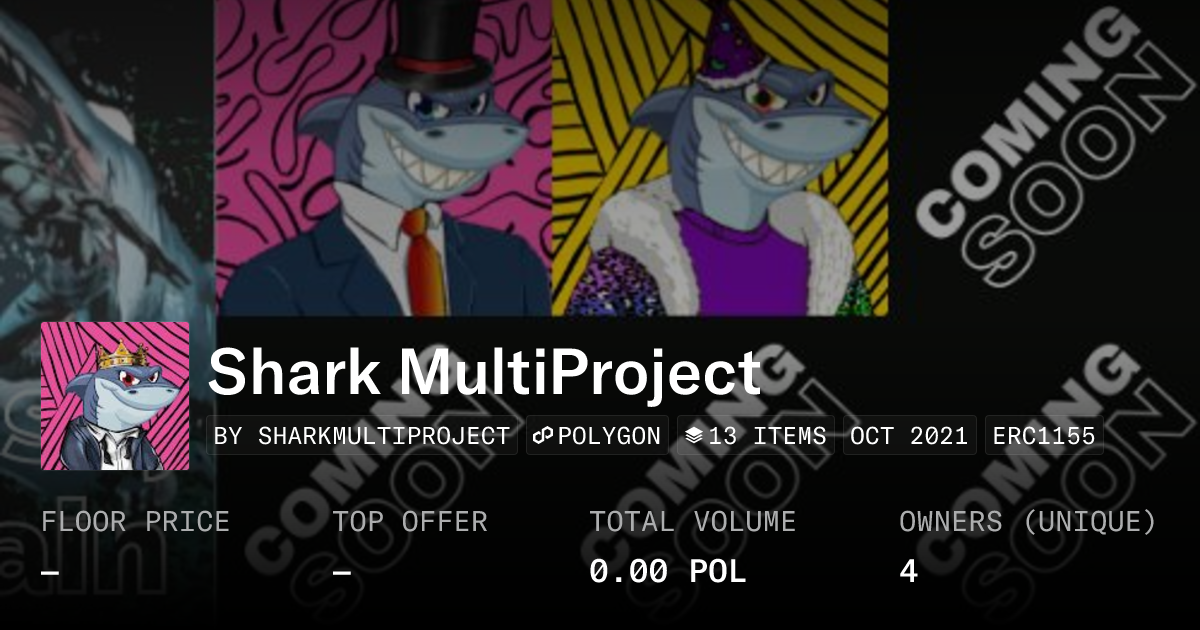The height and width of the screenshot is (630, 1200).
Task: Click the stacked layers items icon
Action: 694,436
